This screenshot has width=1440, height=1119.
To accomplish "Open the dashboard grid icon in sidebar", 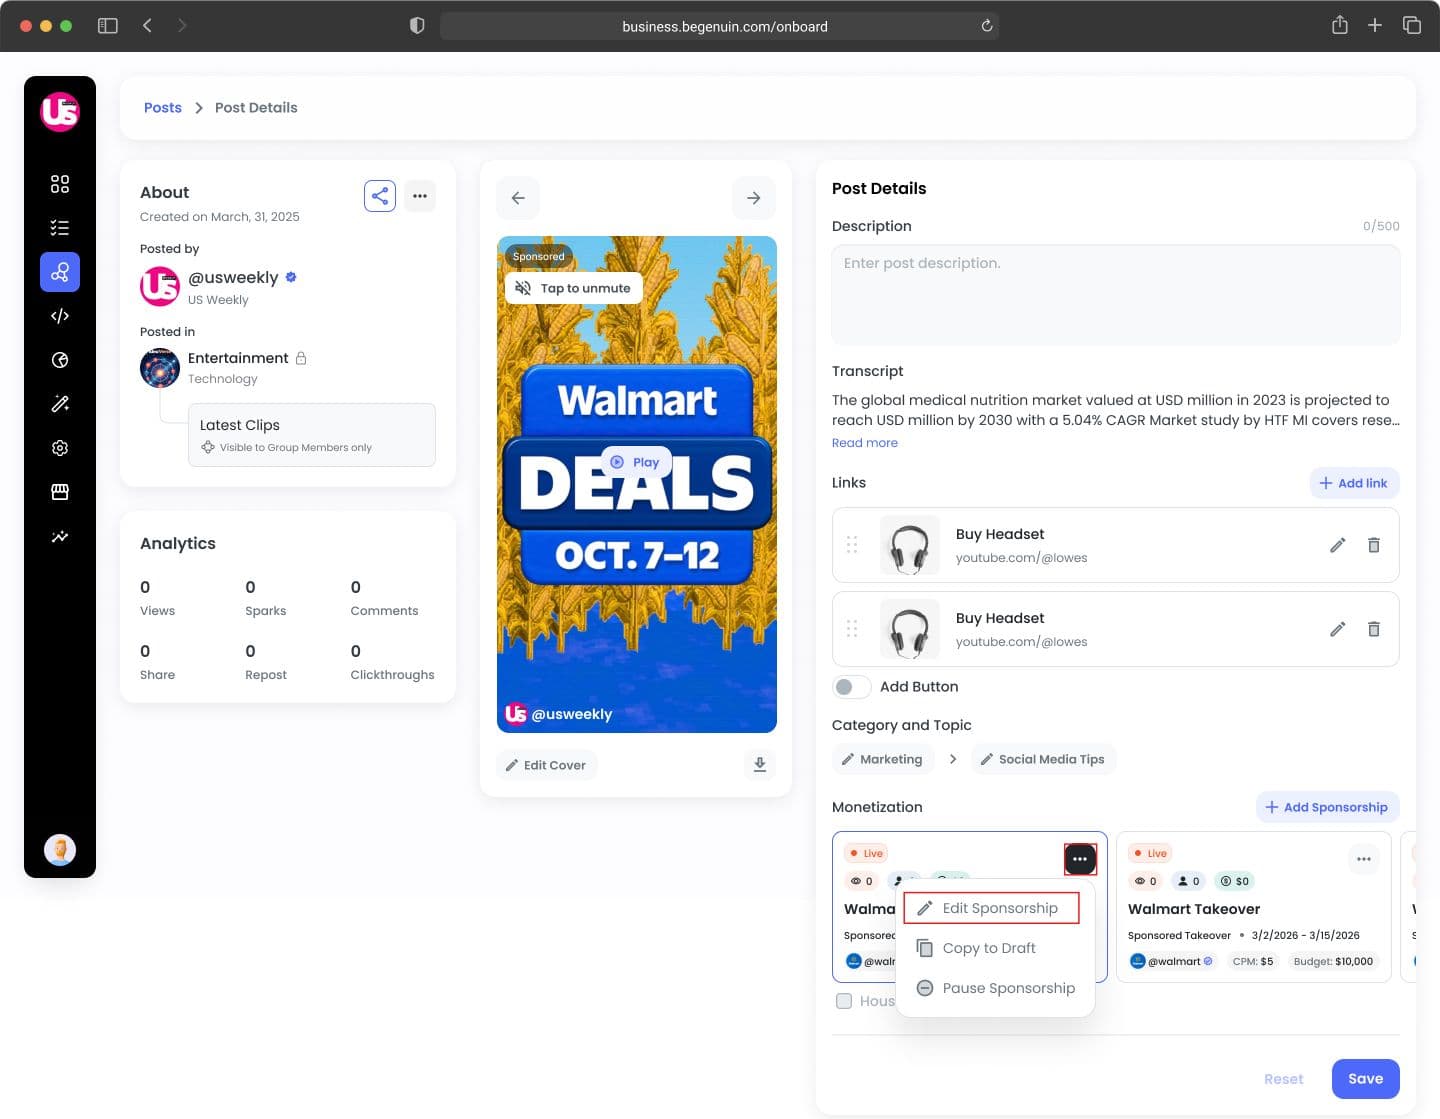I will pos(60,184).
